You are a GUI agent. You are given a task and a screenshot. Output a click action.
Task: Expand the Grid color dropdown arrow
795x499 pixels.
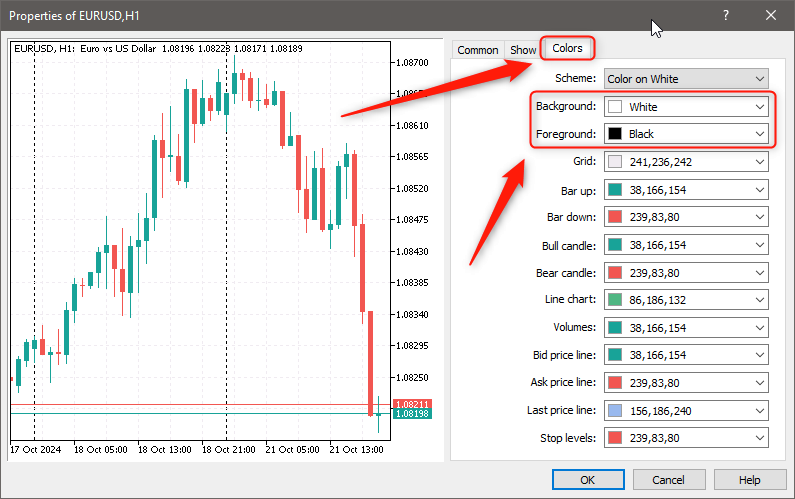760,162
